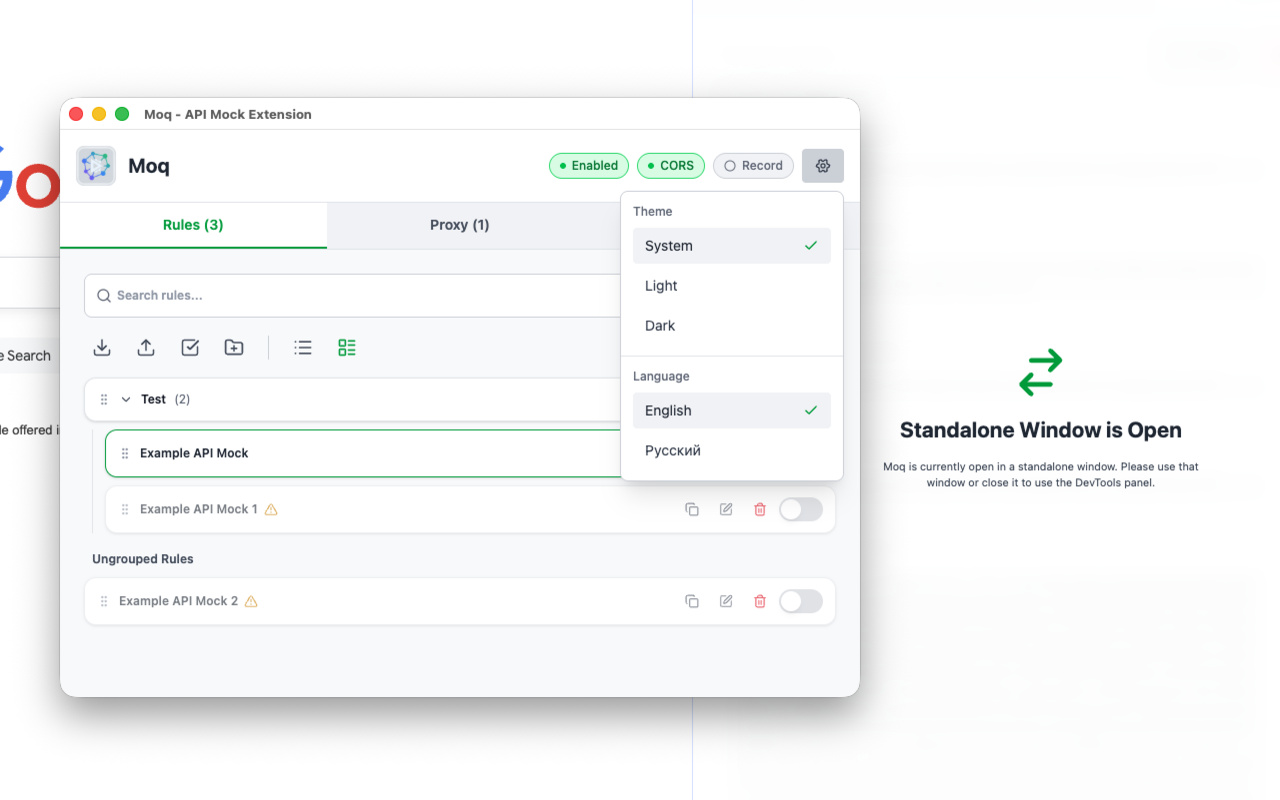1280x800 pixels.
Task: Click the green arrows standalone icon
Action: coord(1041,372)
